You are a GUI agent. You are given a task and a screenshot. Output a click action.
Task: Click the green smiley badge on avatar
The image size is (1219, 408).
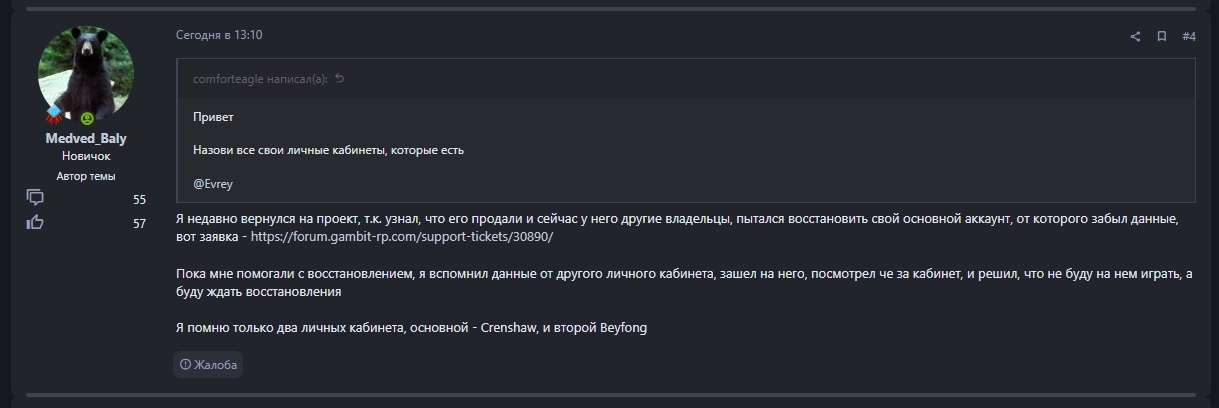point(86,118)
